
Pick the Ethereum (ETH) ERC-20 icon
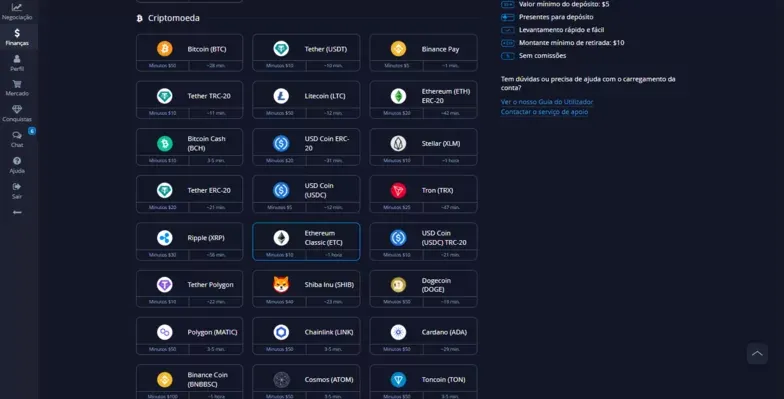point(398,96)
